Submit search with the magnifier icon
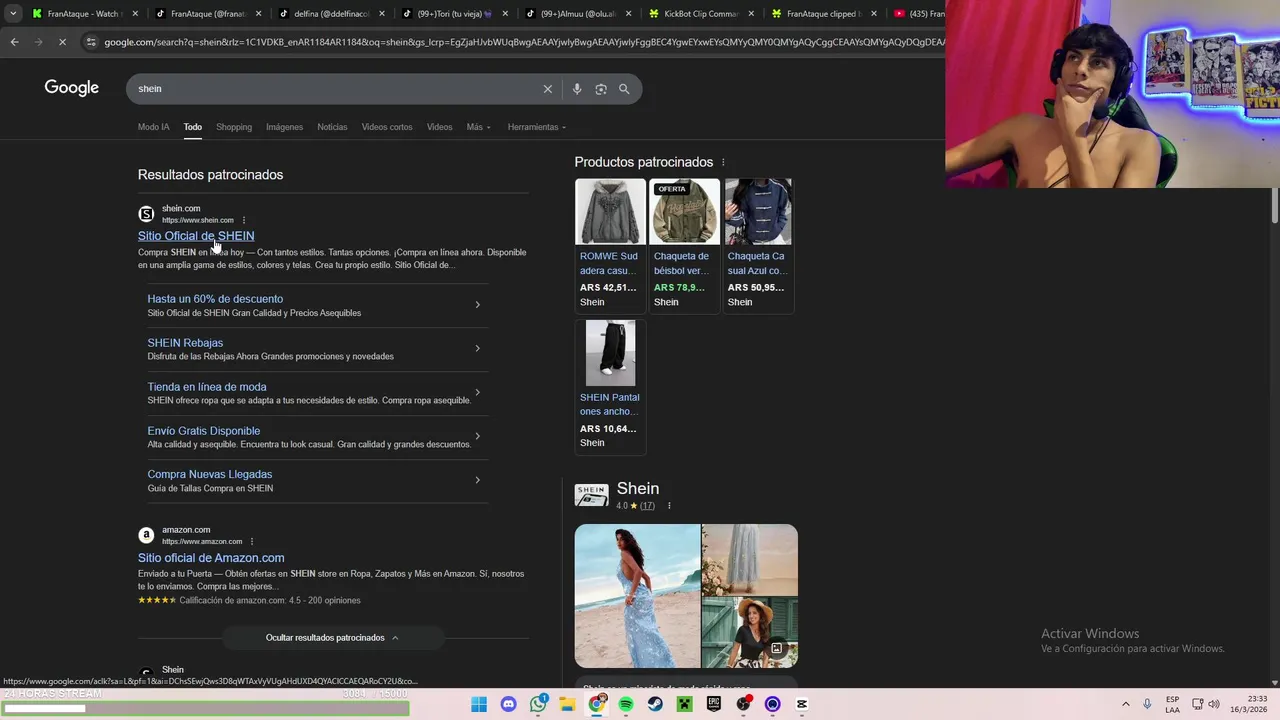The image size is (1280, 720). 624,89
